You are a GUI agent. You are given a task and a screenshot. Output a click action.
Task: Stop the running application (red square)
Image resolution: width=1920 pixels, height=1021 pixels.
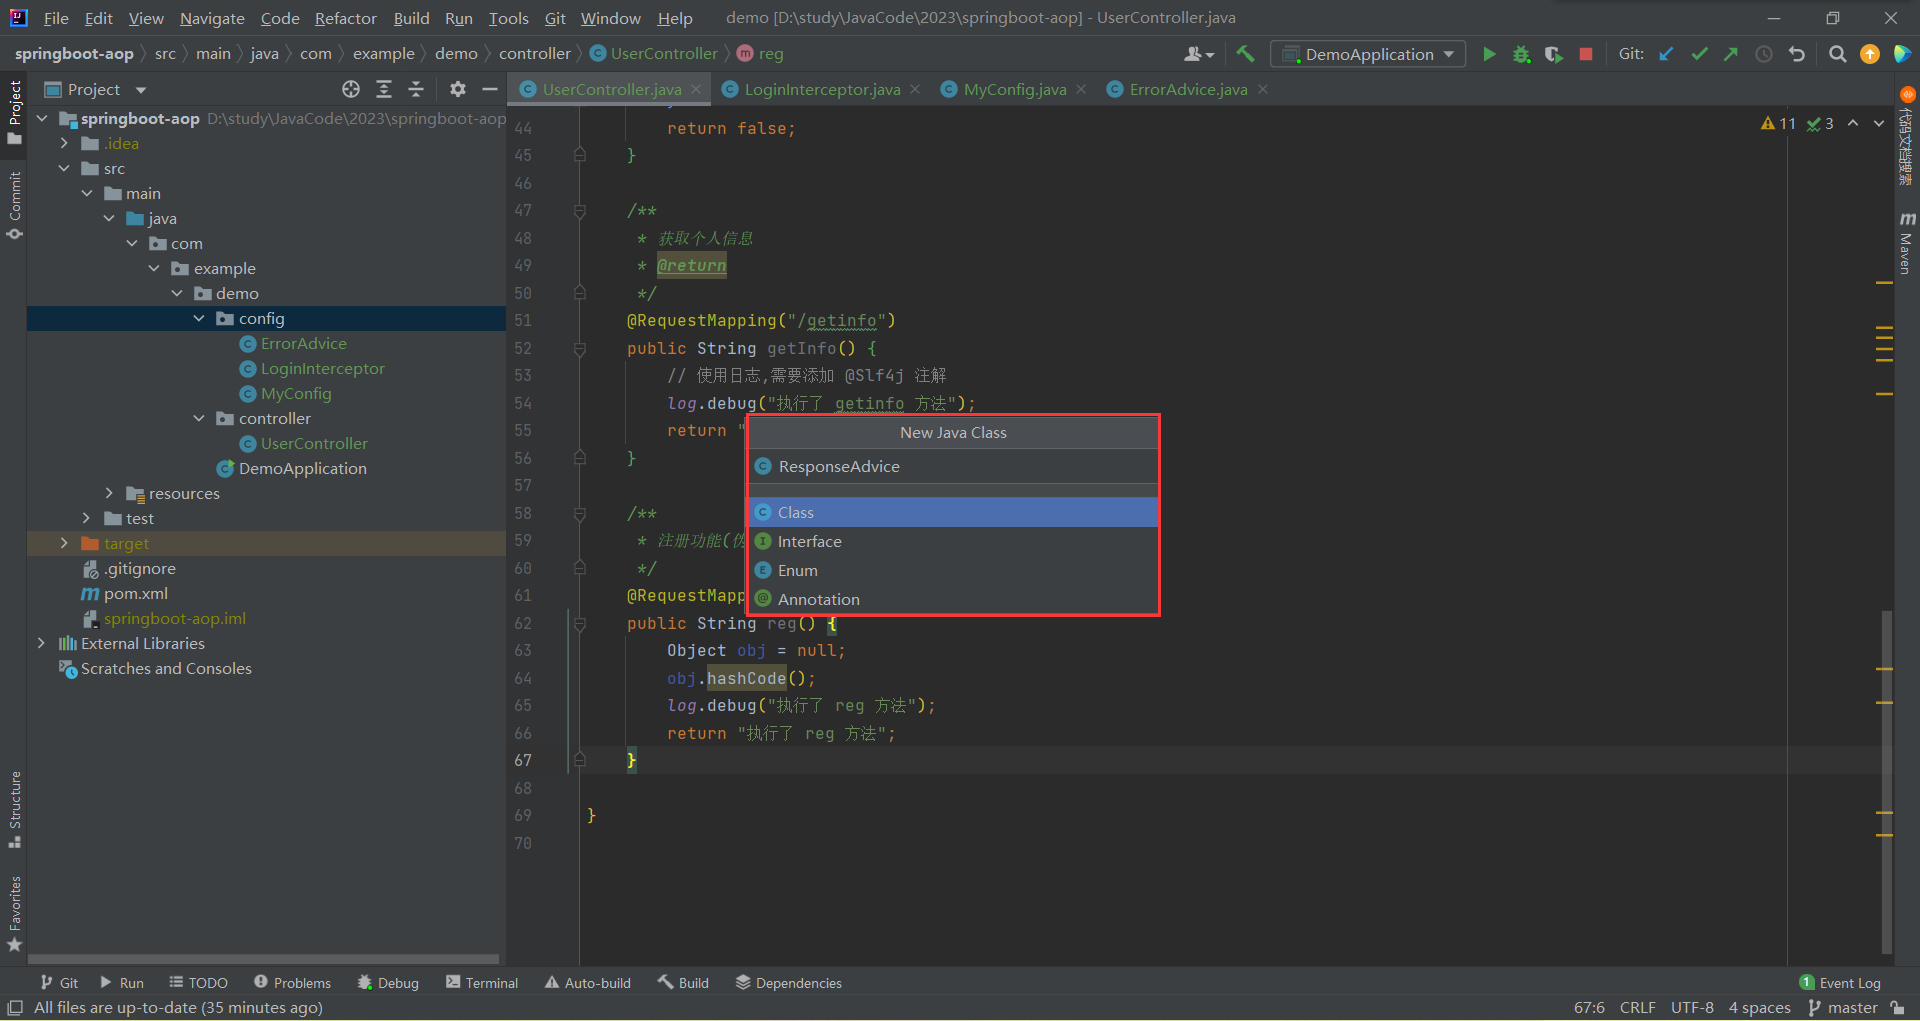click(1585, 54)
